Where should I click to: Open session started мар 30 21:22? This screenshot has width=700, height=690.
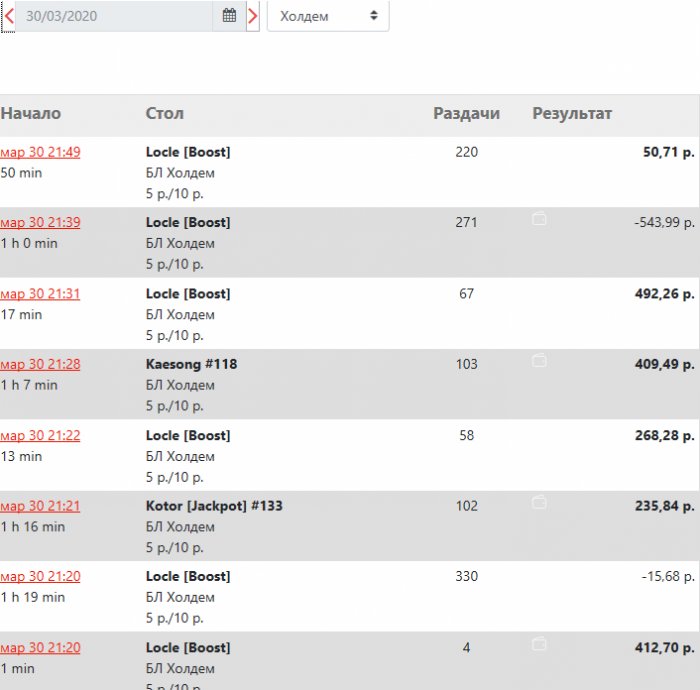[x=40, y=436]
